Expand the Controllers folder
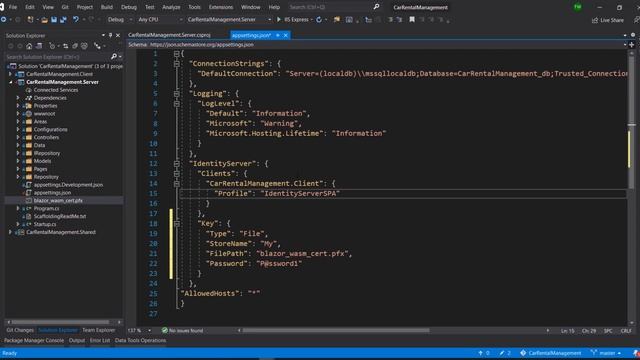The height and width of the screenshot is (360, 640). (18, 138)
